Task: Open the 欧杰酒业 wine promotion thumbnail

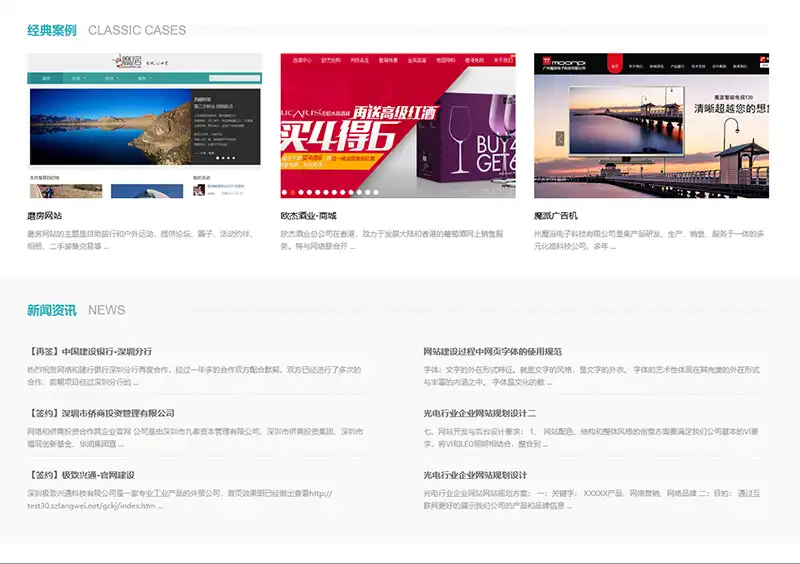Action: click(x=398, y=125)
